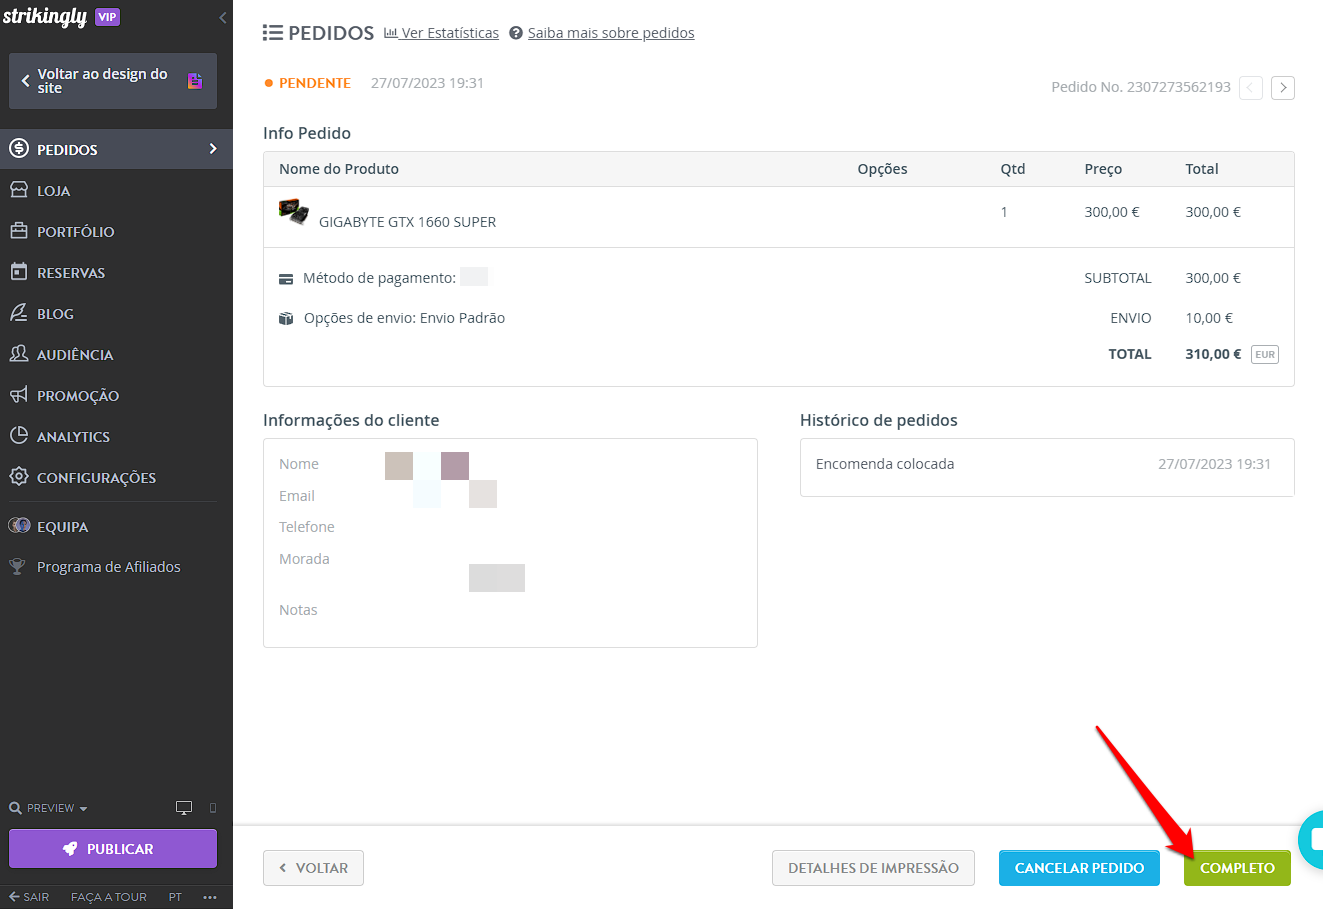Open the LOJA section
The width and height of the screenshot is (1323, 909).
(x=116, y=190)
